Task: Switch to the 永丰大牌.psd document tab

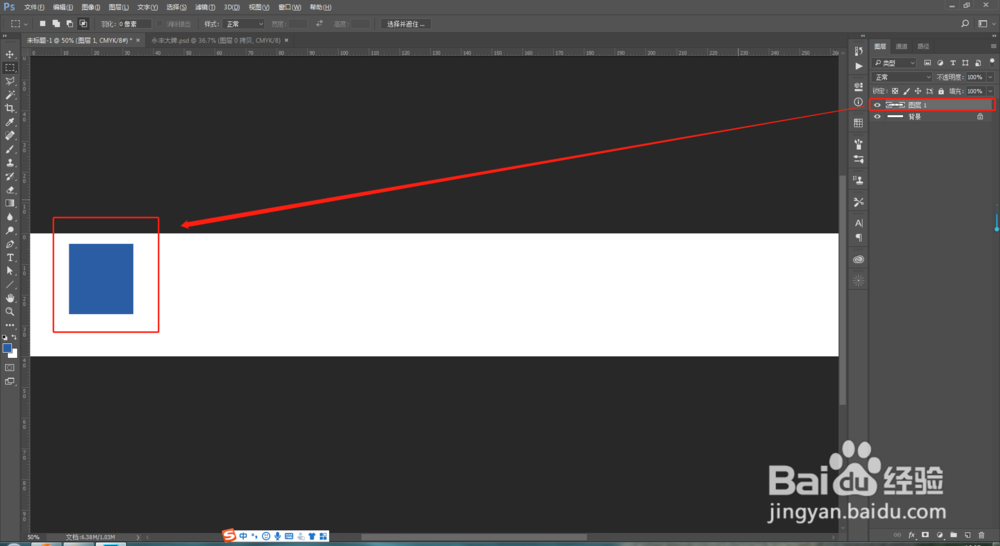Action: click(x=216, y=40)
